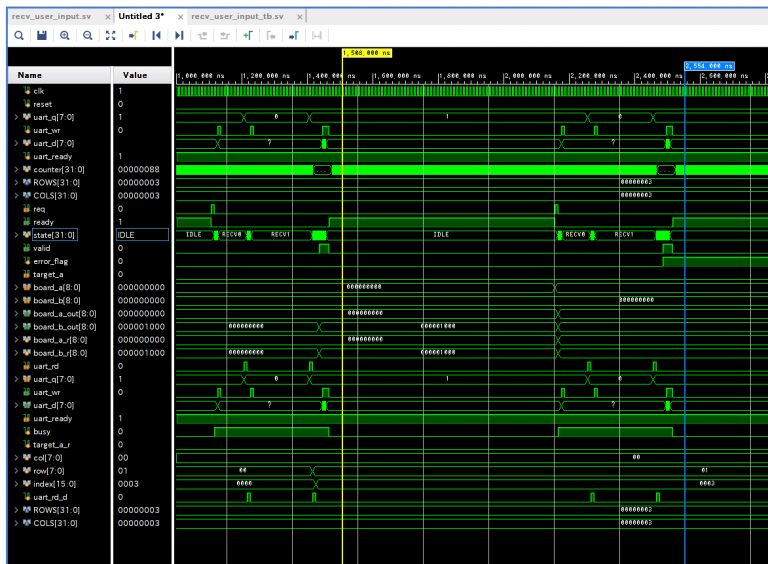Click the Name column header

pos(30,75)
